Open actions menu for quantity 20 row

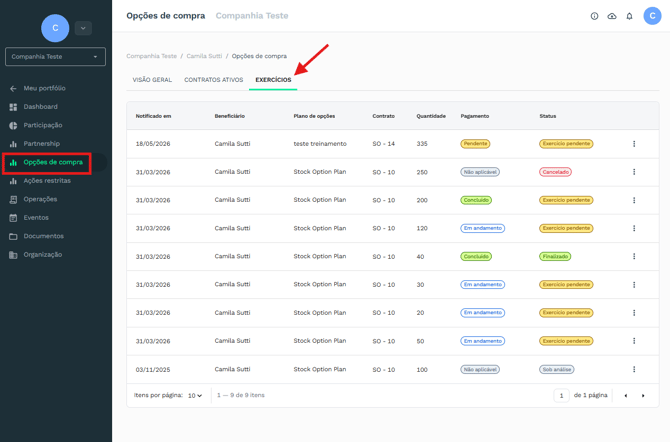(x=634, y=313)
